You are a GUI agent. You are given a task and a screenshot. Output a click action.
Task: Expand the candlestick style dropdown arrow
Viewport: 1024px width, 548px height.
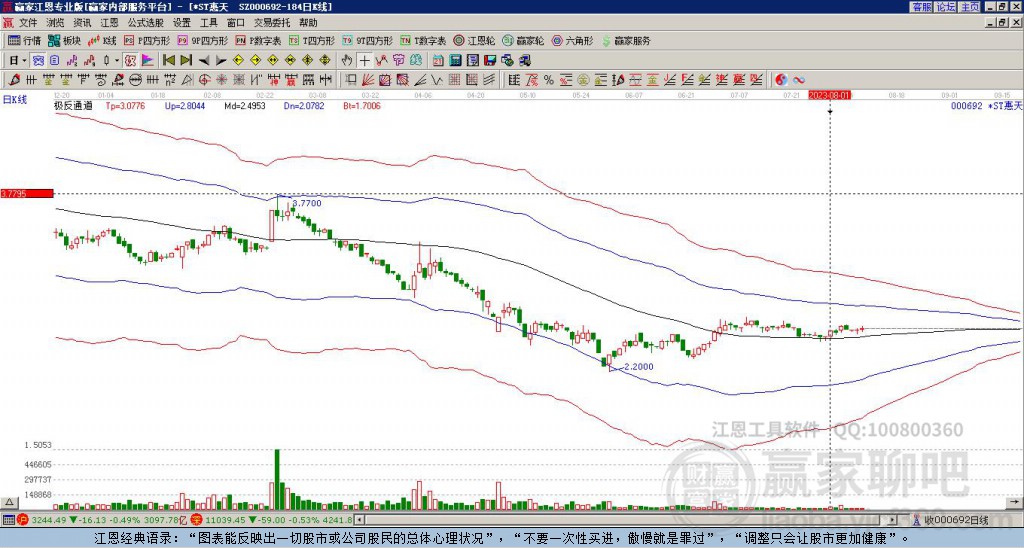[x=117, y=61]
